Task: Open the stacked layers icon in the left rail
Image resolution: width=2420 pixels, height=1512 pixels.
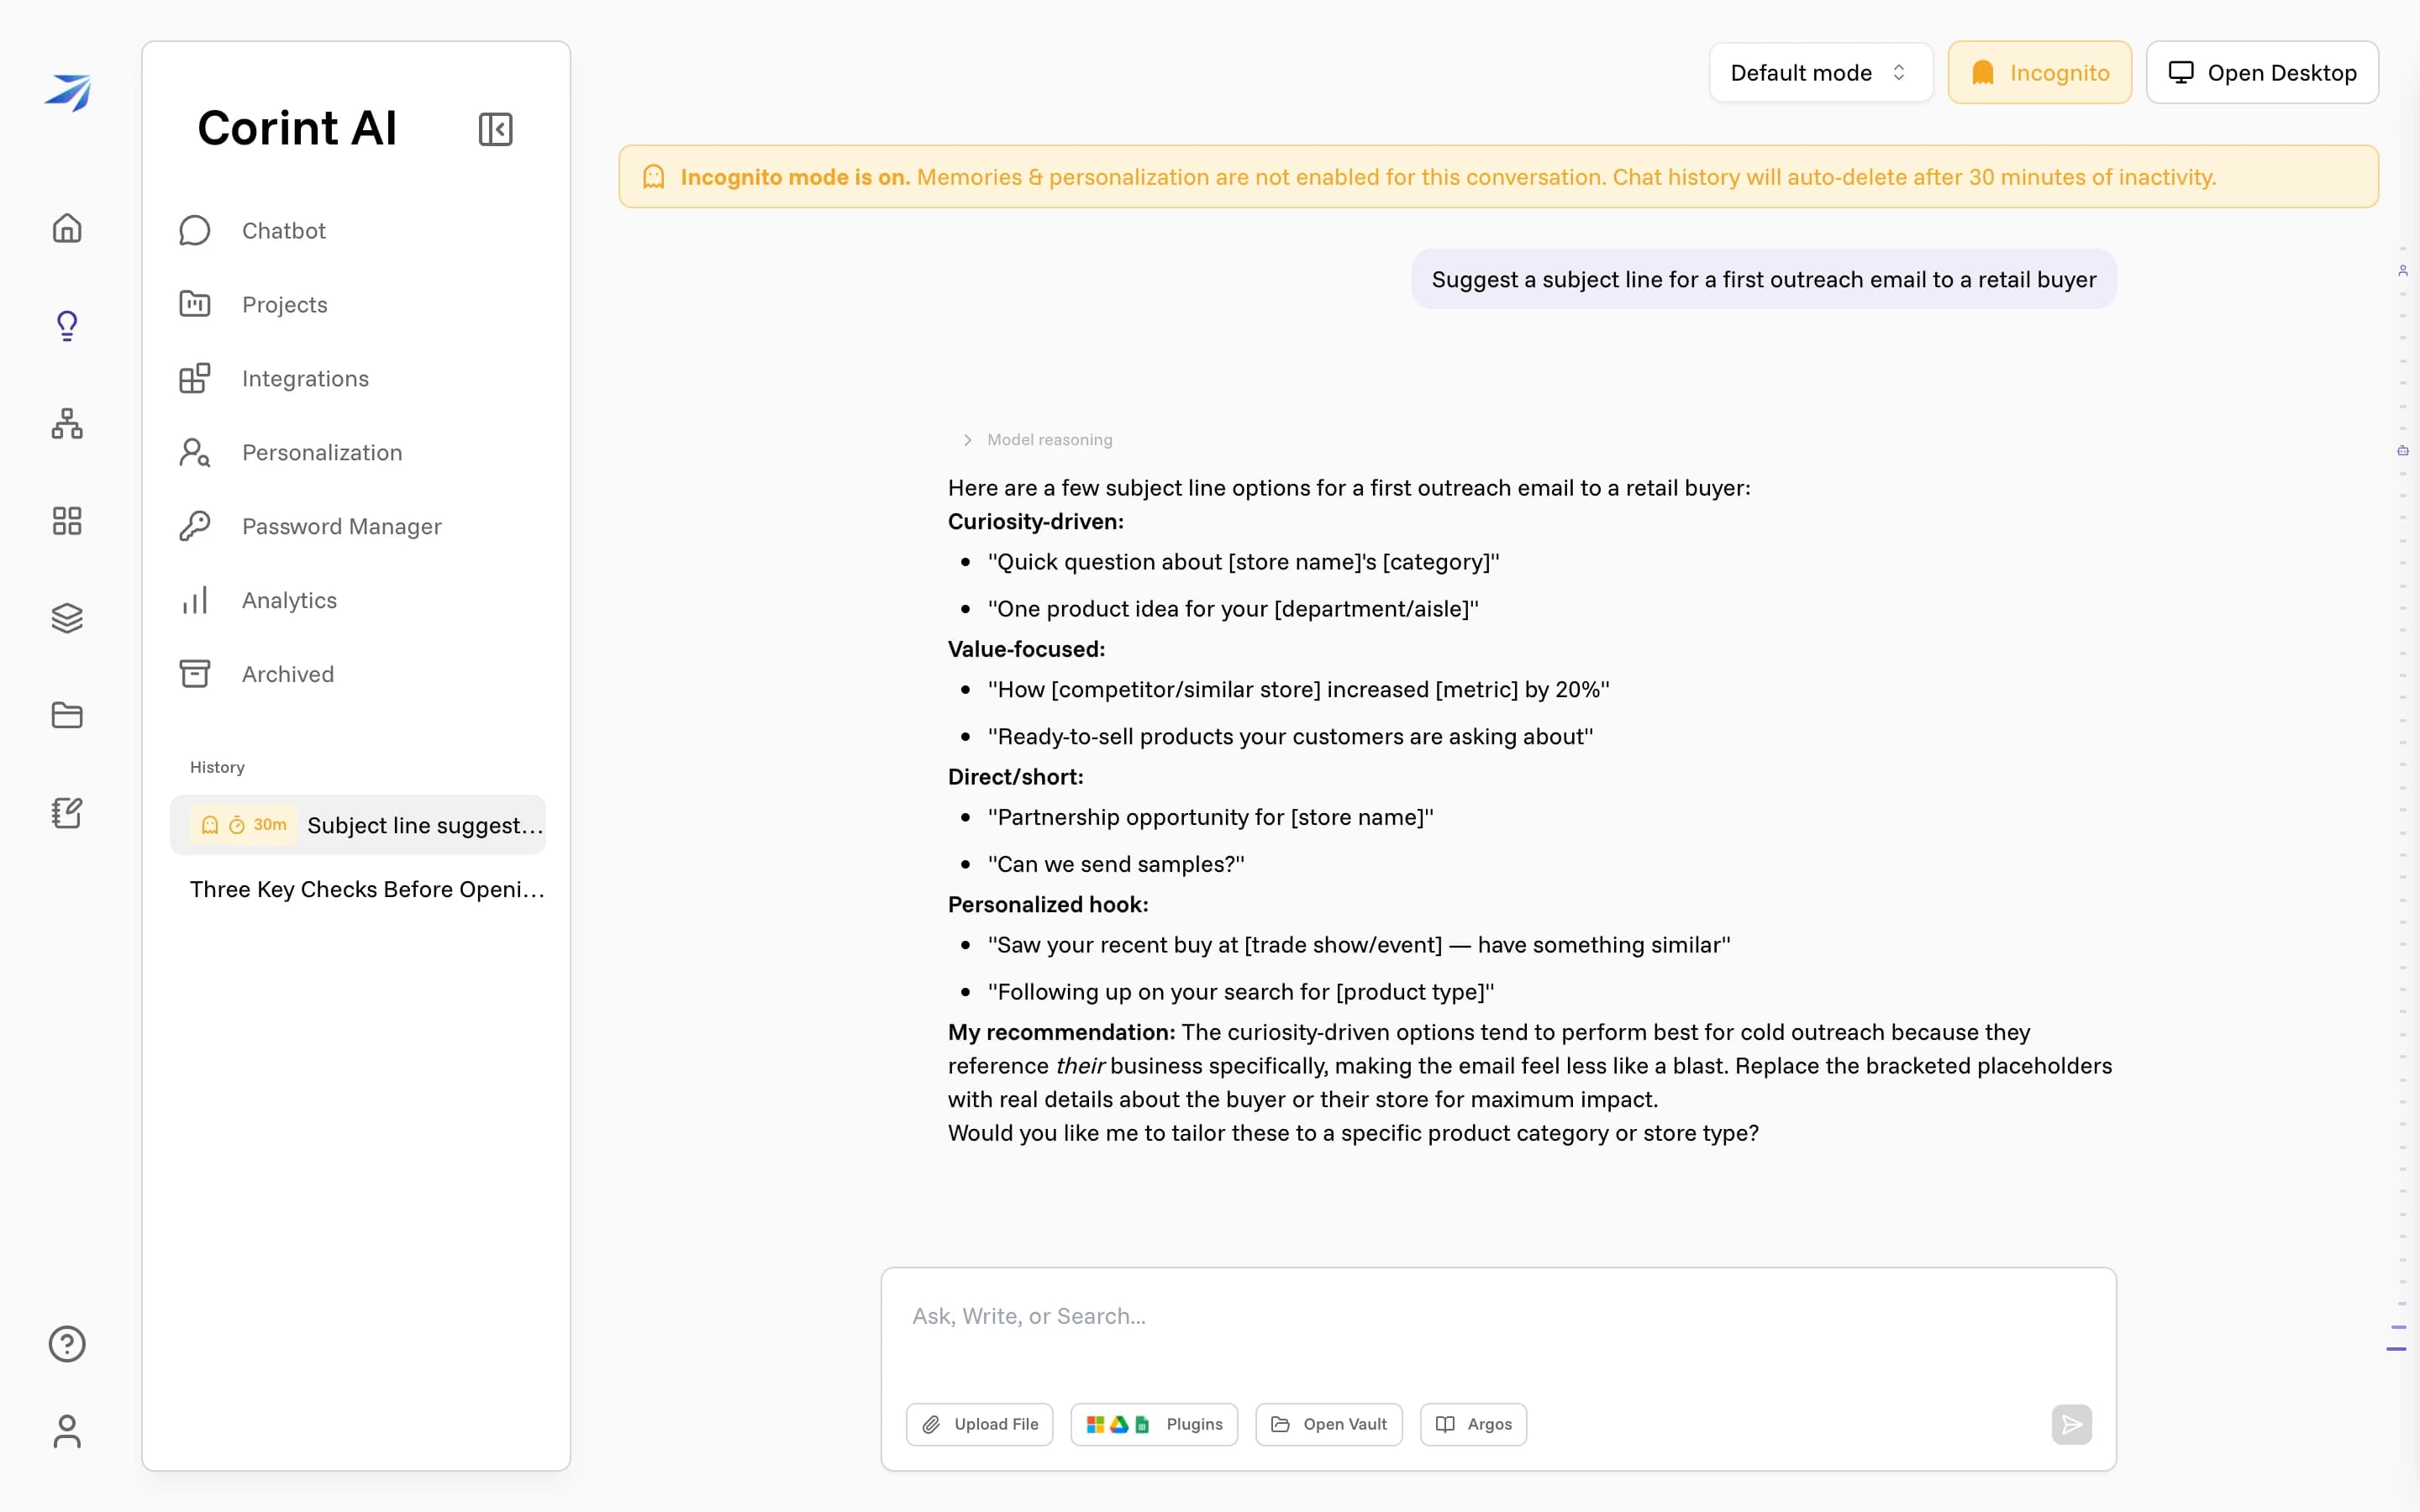Action: 67,618
